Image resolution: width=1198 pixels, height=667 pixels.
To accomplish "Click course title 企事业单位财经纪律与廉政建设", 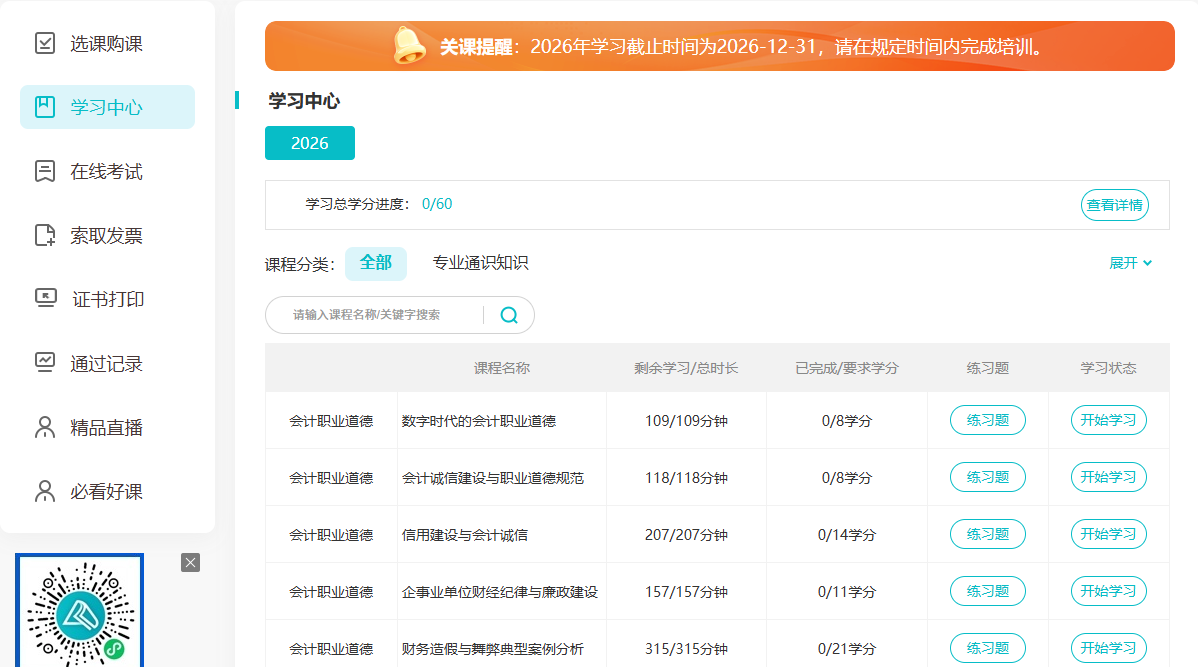I will coord(500,592).
